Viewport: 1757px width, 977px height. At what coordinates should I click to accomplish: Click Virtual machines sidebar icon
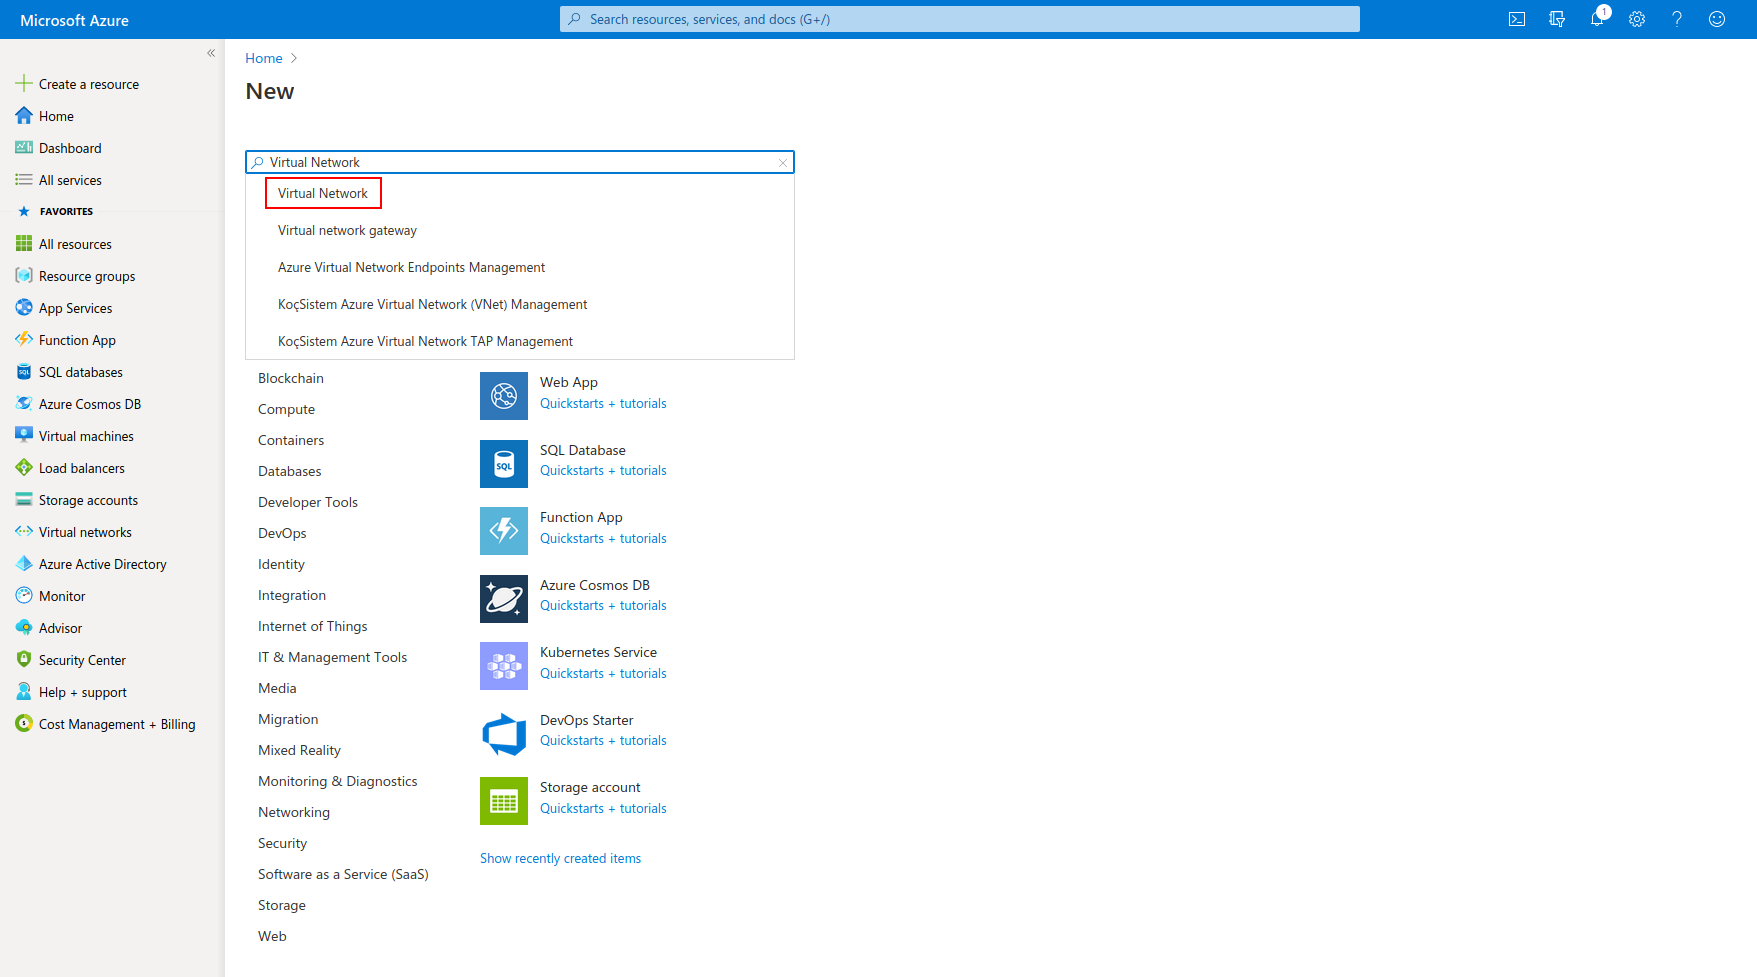coord(24,436)
